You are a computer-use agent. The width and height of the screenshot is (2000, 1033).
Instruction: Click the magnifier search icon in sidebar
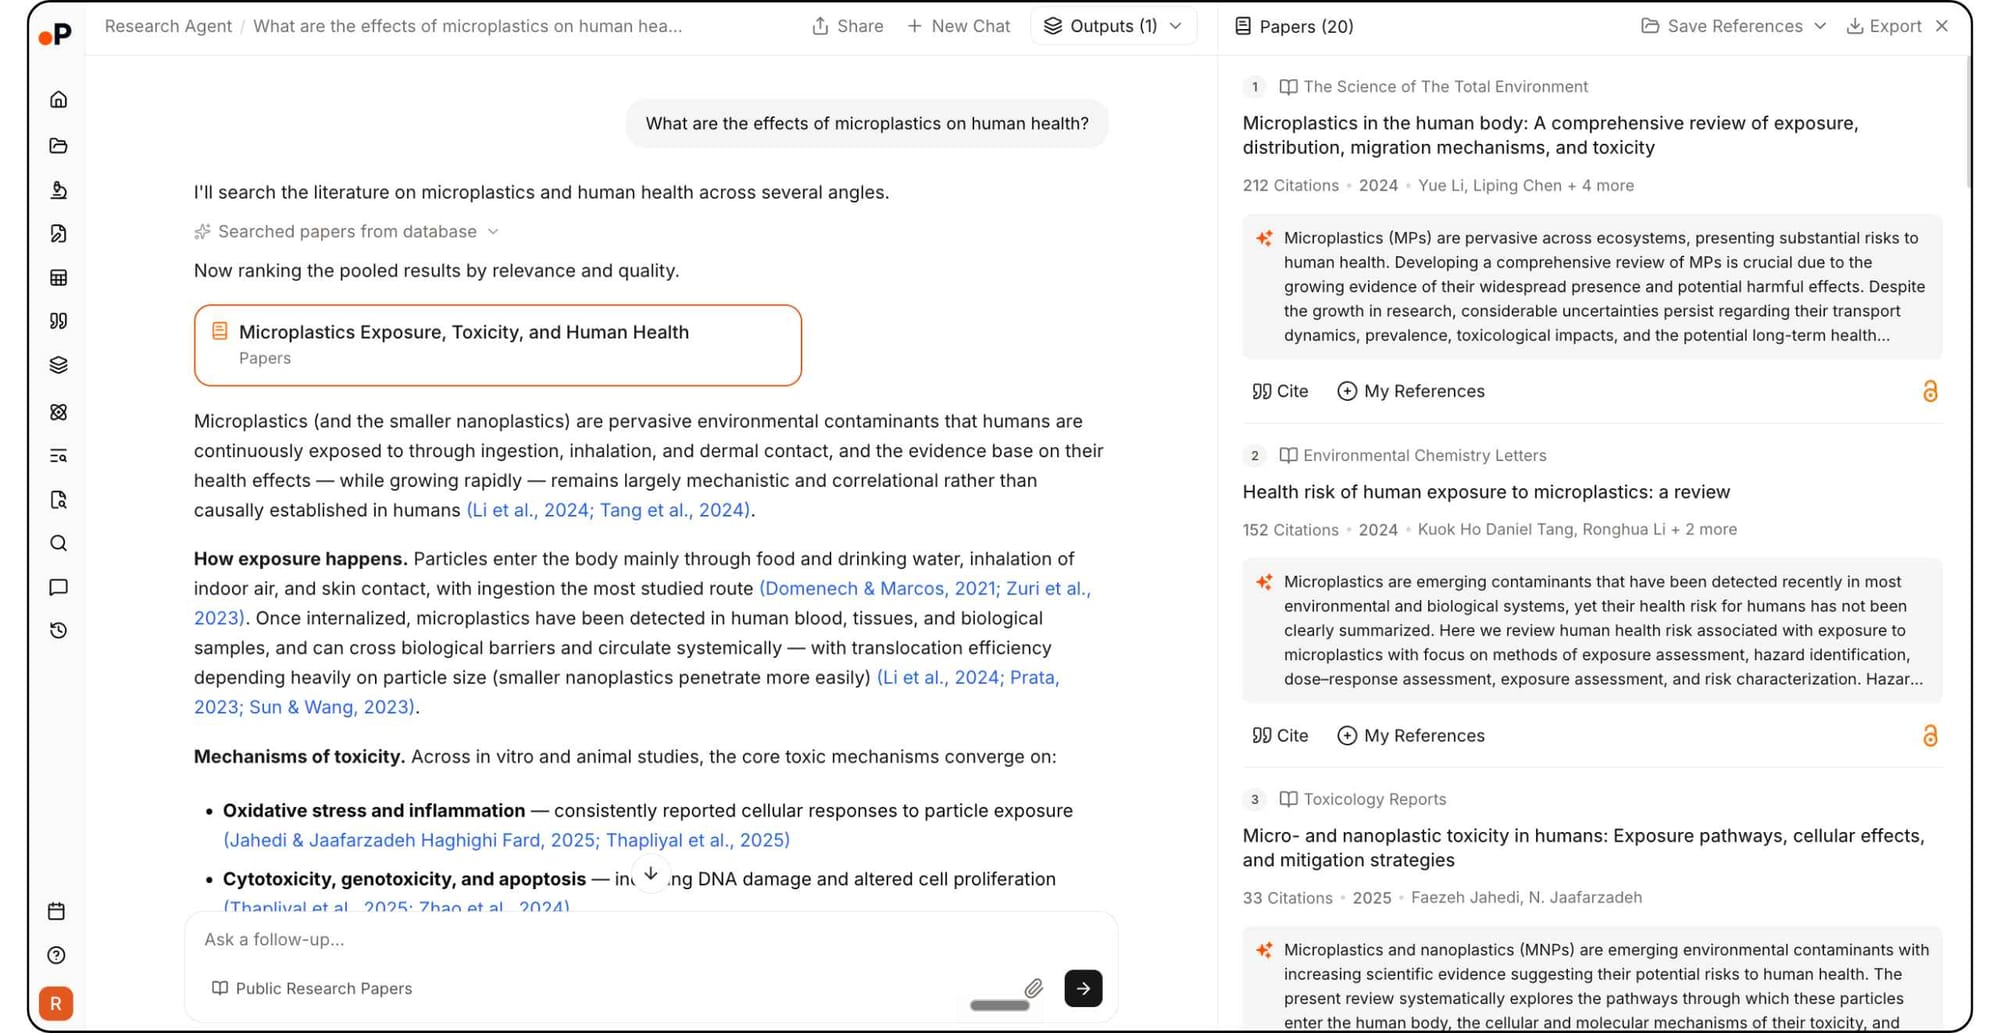[58, 543]
